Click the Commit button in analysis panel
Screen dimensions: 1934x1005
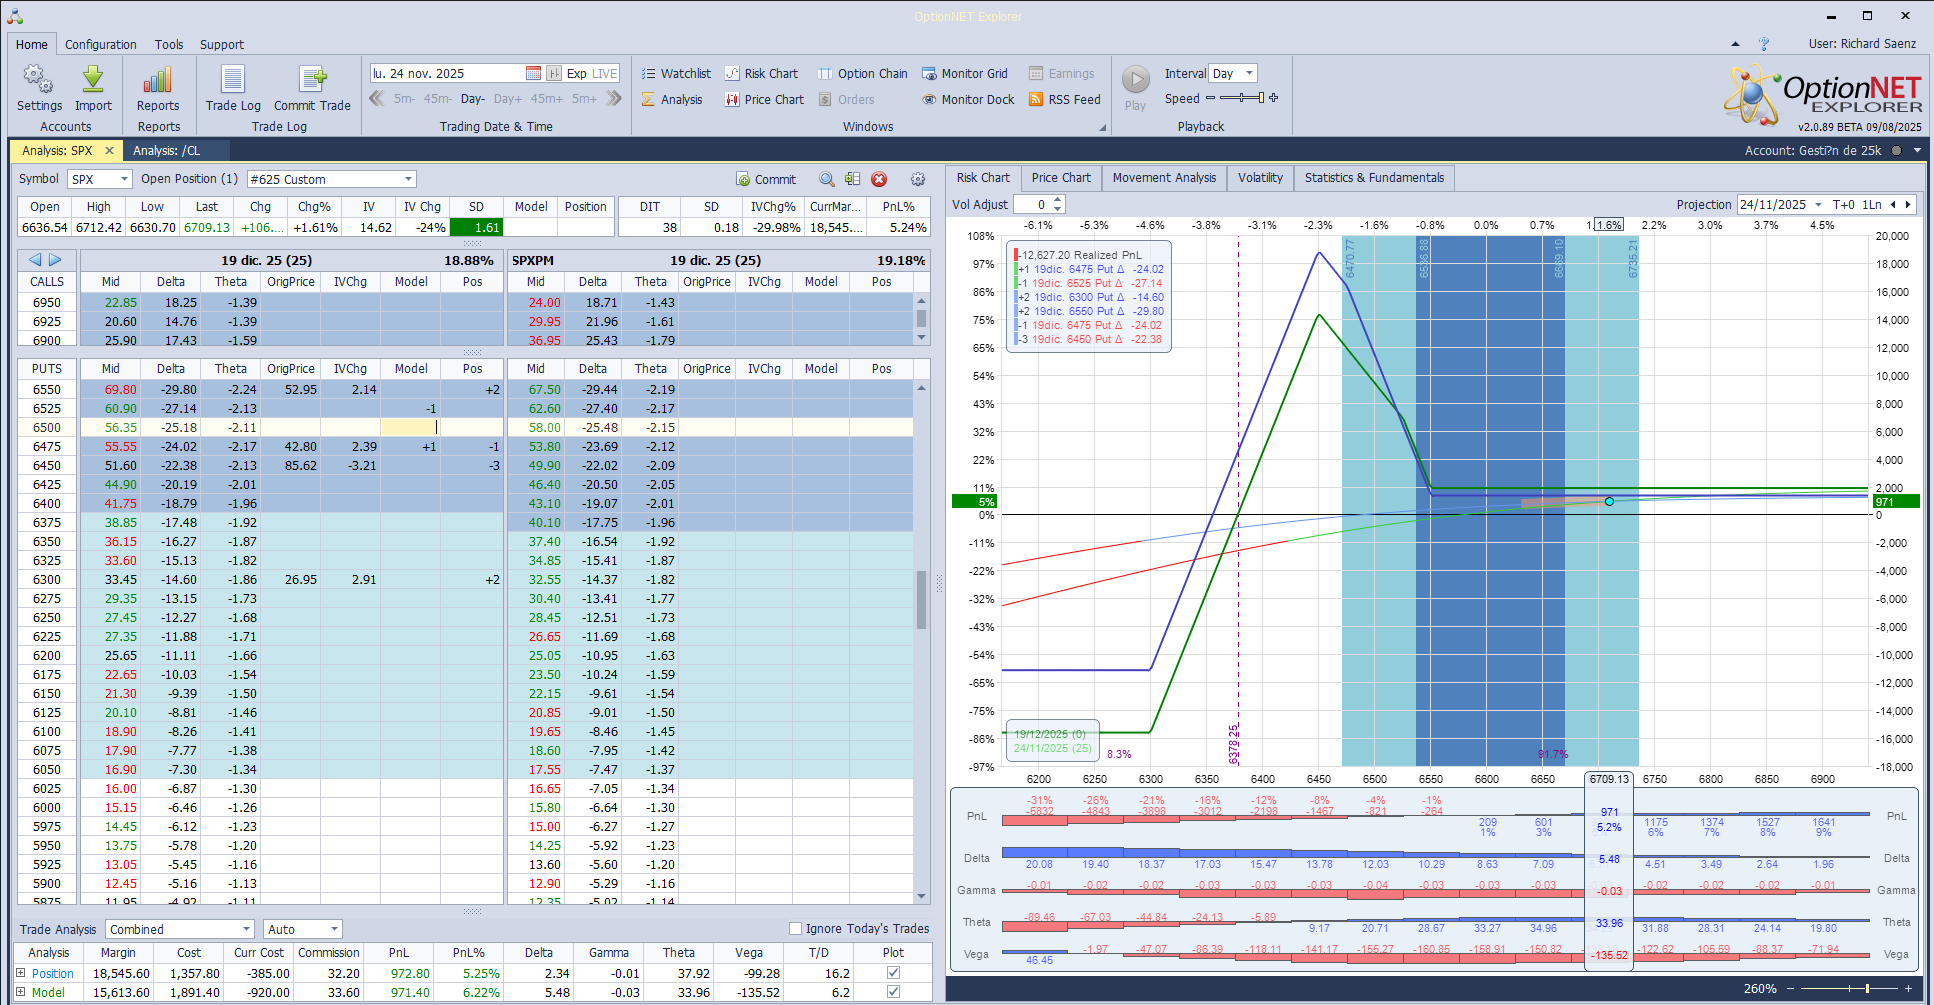pyautogui.click(x=766, y=180)
